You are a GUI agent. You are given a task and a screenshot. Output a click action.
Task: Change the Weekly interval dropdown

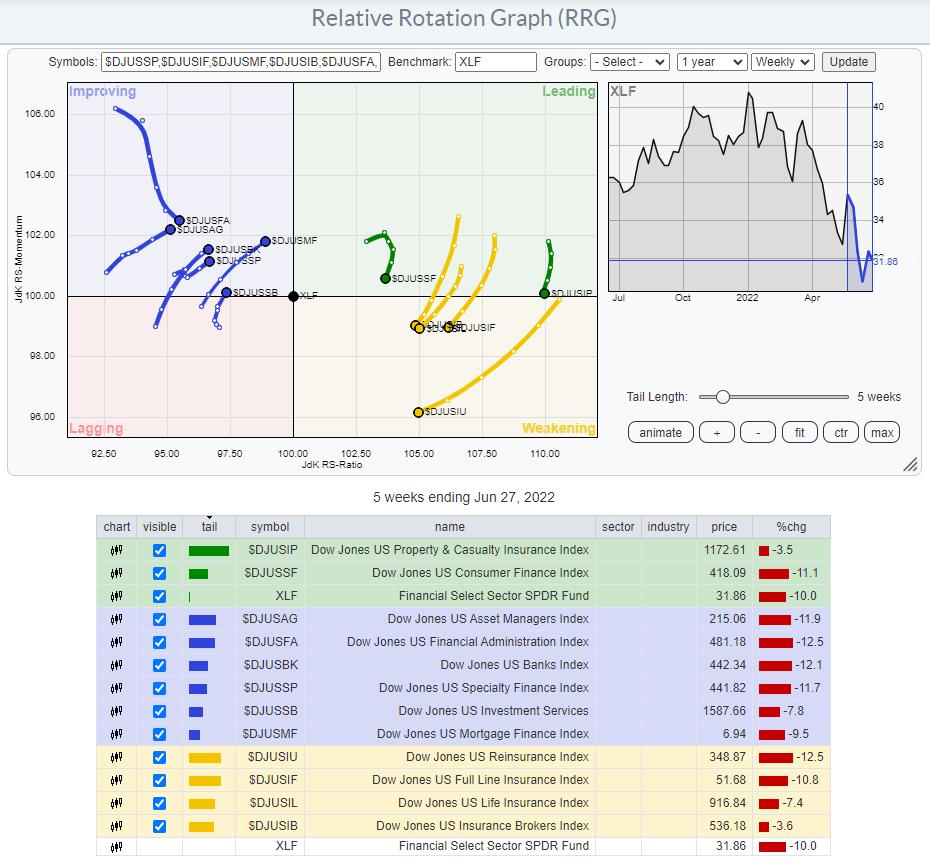click(783, 62)
